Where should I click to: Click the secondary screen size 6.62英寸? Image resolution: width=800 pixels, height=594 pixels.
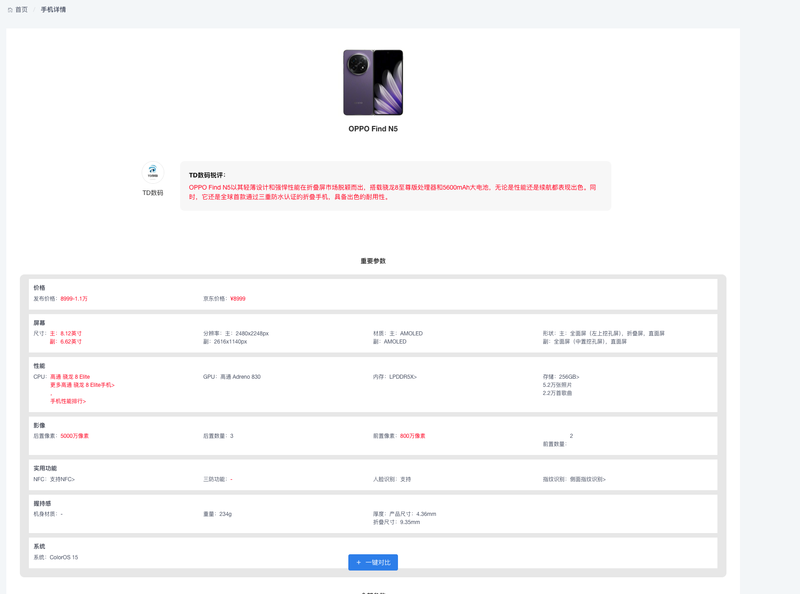71,341
